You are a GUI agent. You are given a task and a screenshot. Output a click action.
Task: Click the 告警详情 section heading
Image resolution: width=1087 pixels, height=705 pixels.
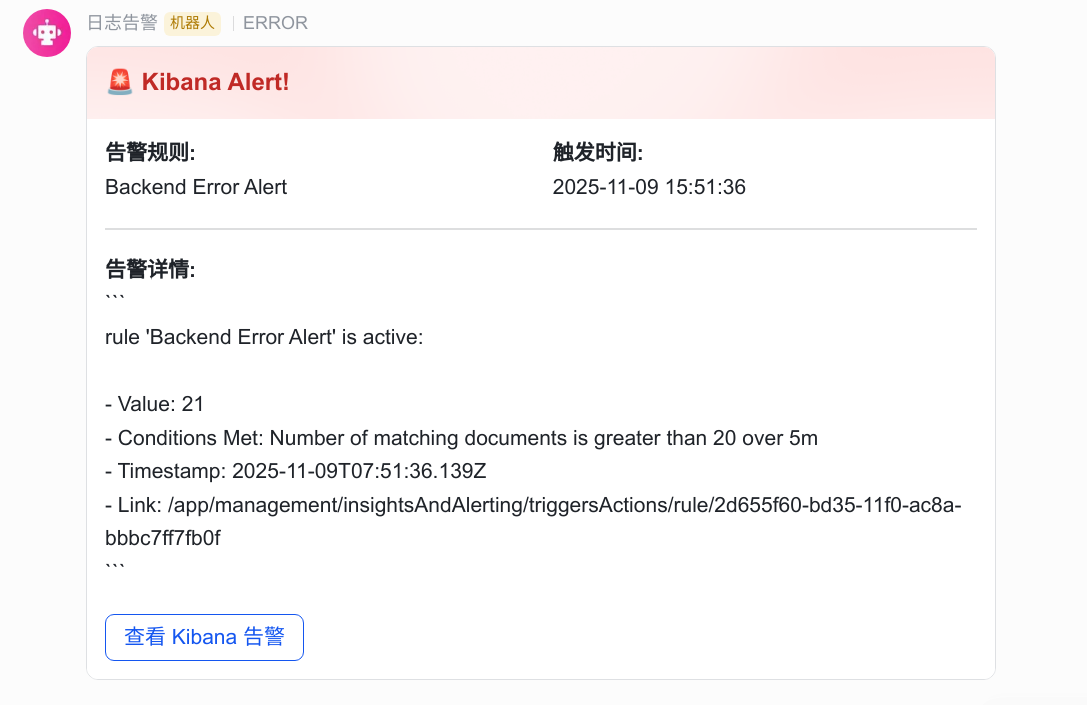pos(150,269)
